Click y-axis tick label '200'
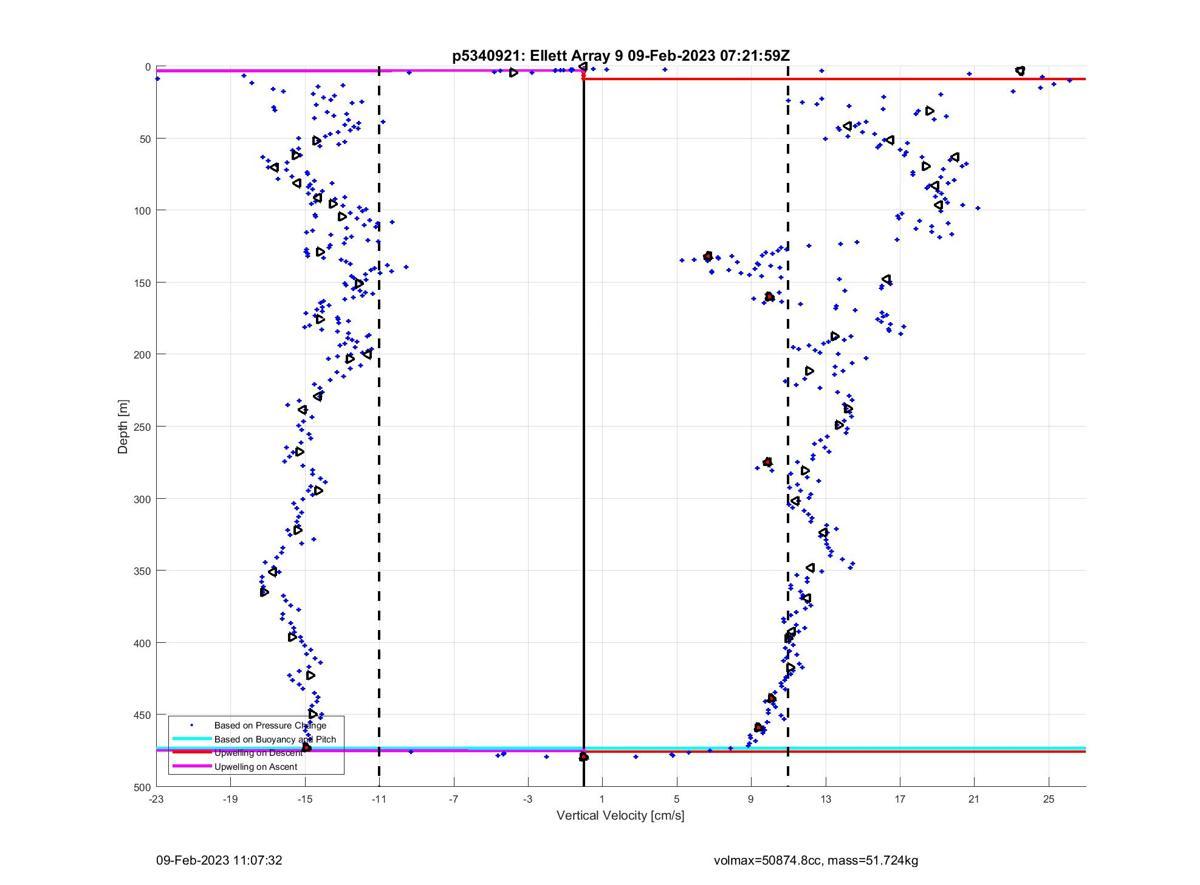Viewport: 1200px width, 885px height. pos(142,355)
